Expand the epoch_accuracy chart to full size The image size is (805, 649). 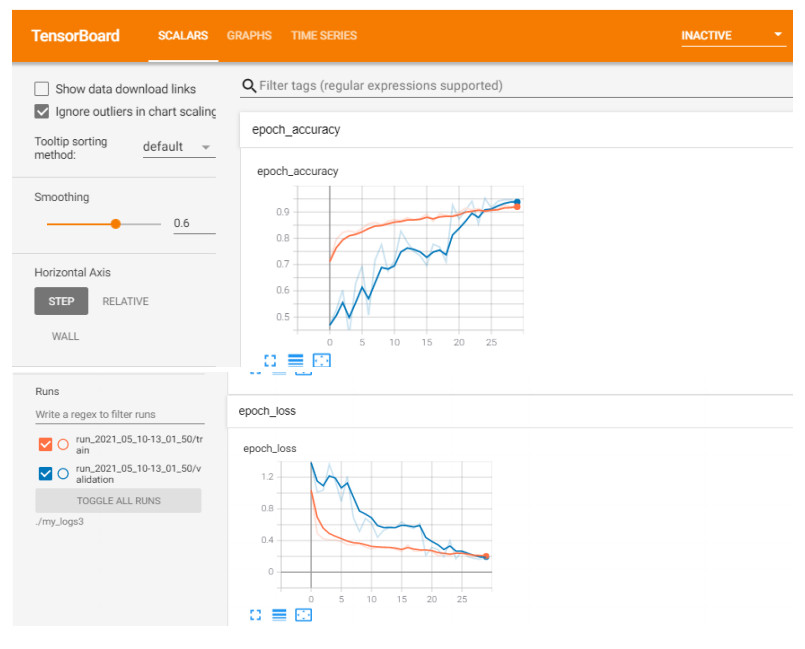coord(270,360)
